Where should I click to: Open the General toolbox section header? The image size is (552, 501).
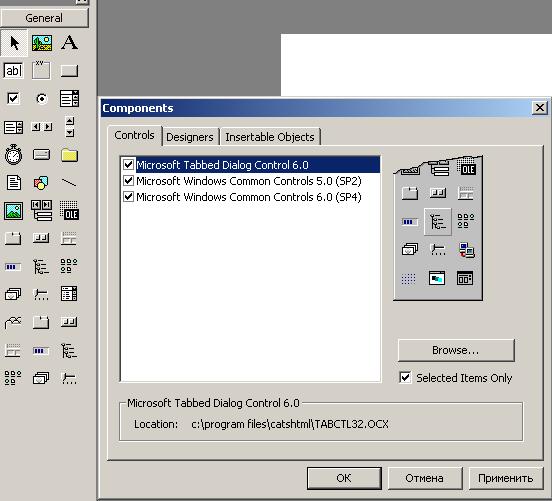[44, 18]
